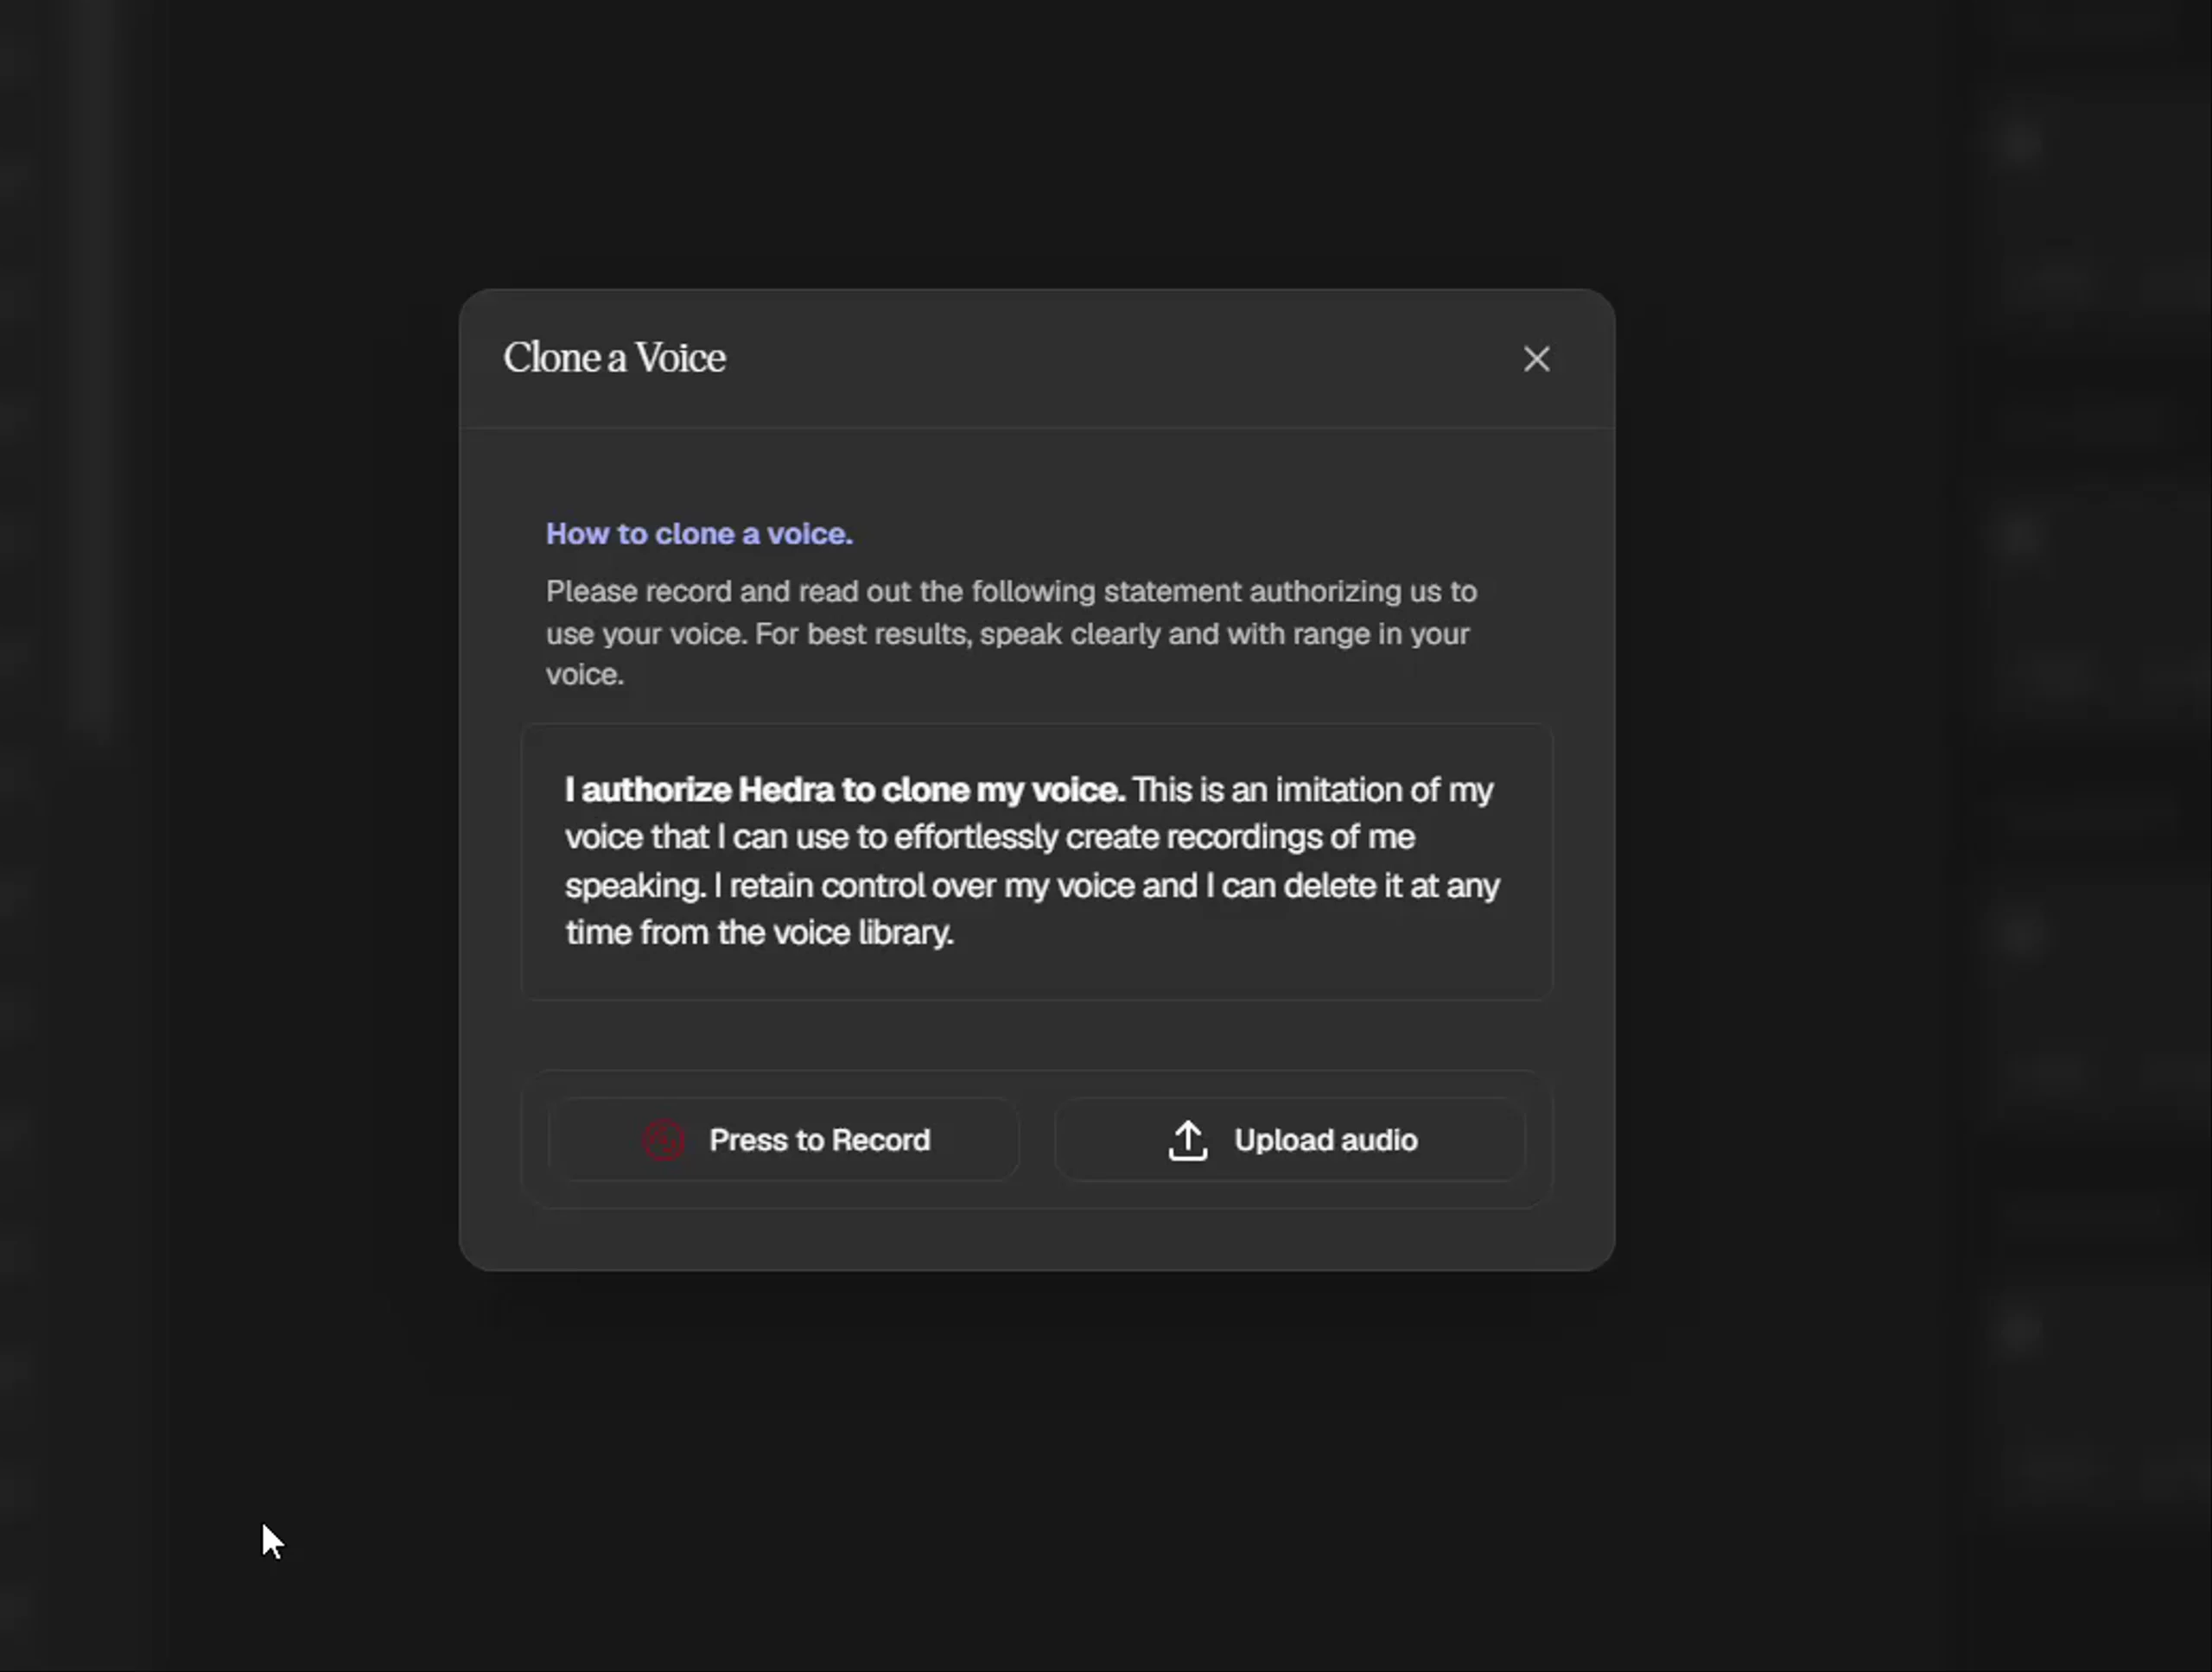Image resolution: width=2212 pixels, height=1672 pixels.
Task: Start recording with Press to Record
Action: tap(784, 1140)
